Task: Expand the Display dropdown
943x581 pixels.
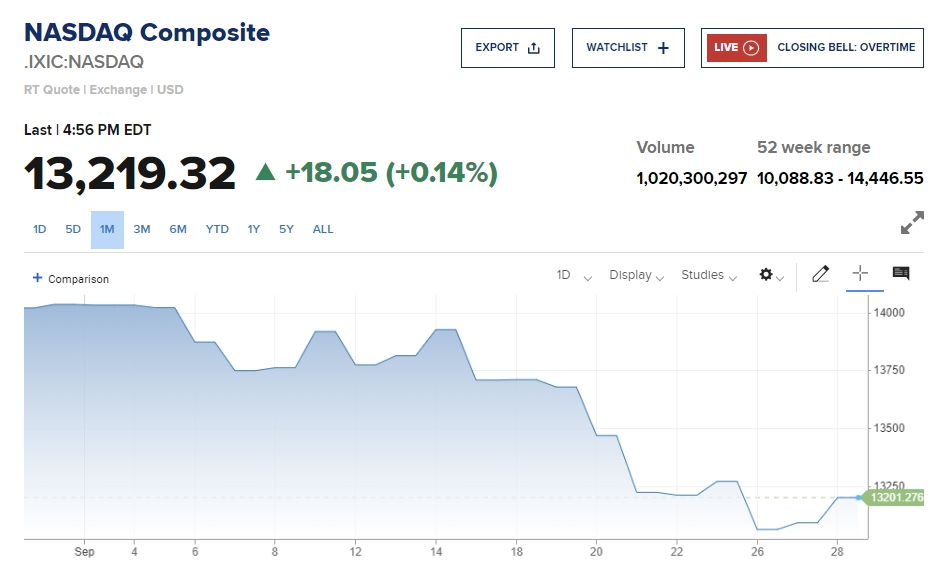Action: pyautogui.click(x=636, y=275)
